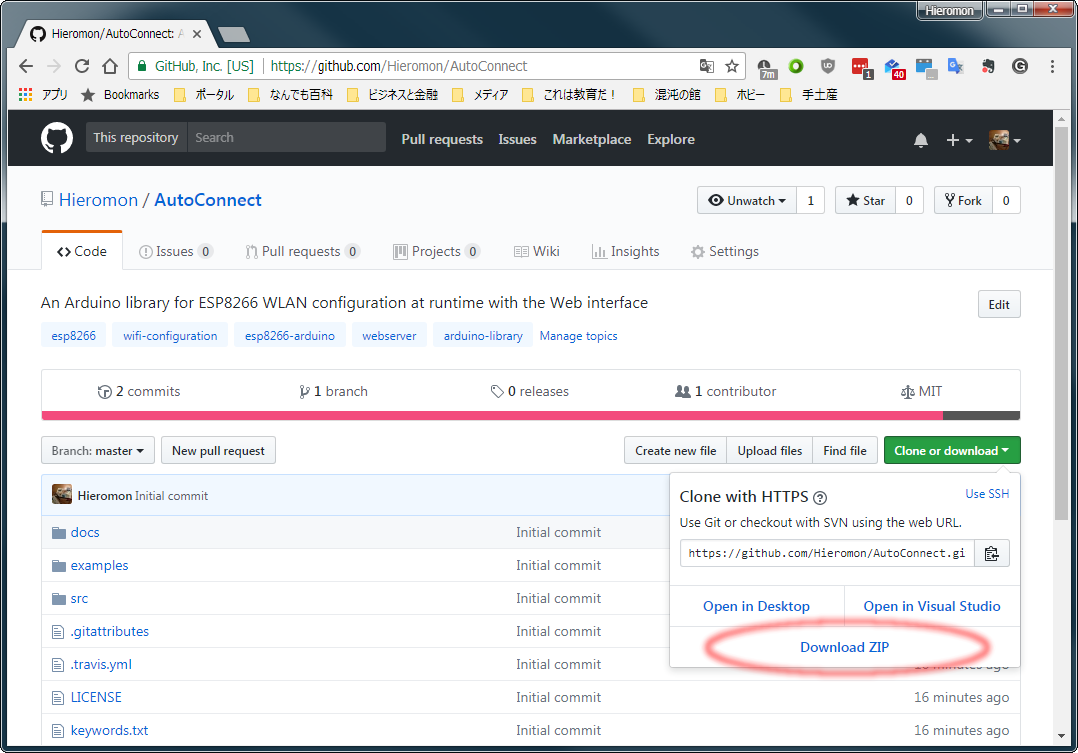This screenshot has height=753, width=1078.
Task: Click the red extension icon with badge 1
Action: (861, 68)
